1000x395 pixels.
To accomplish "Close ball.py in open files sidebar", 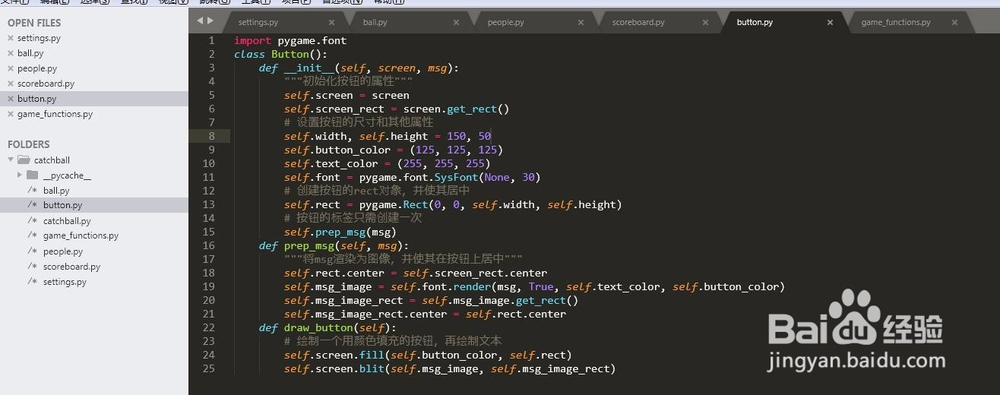I will point(10,54).
